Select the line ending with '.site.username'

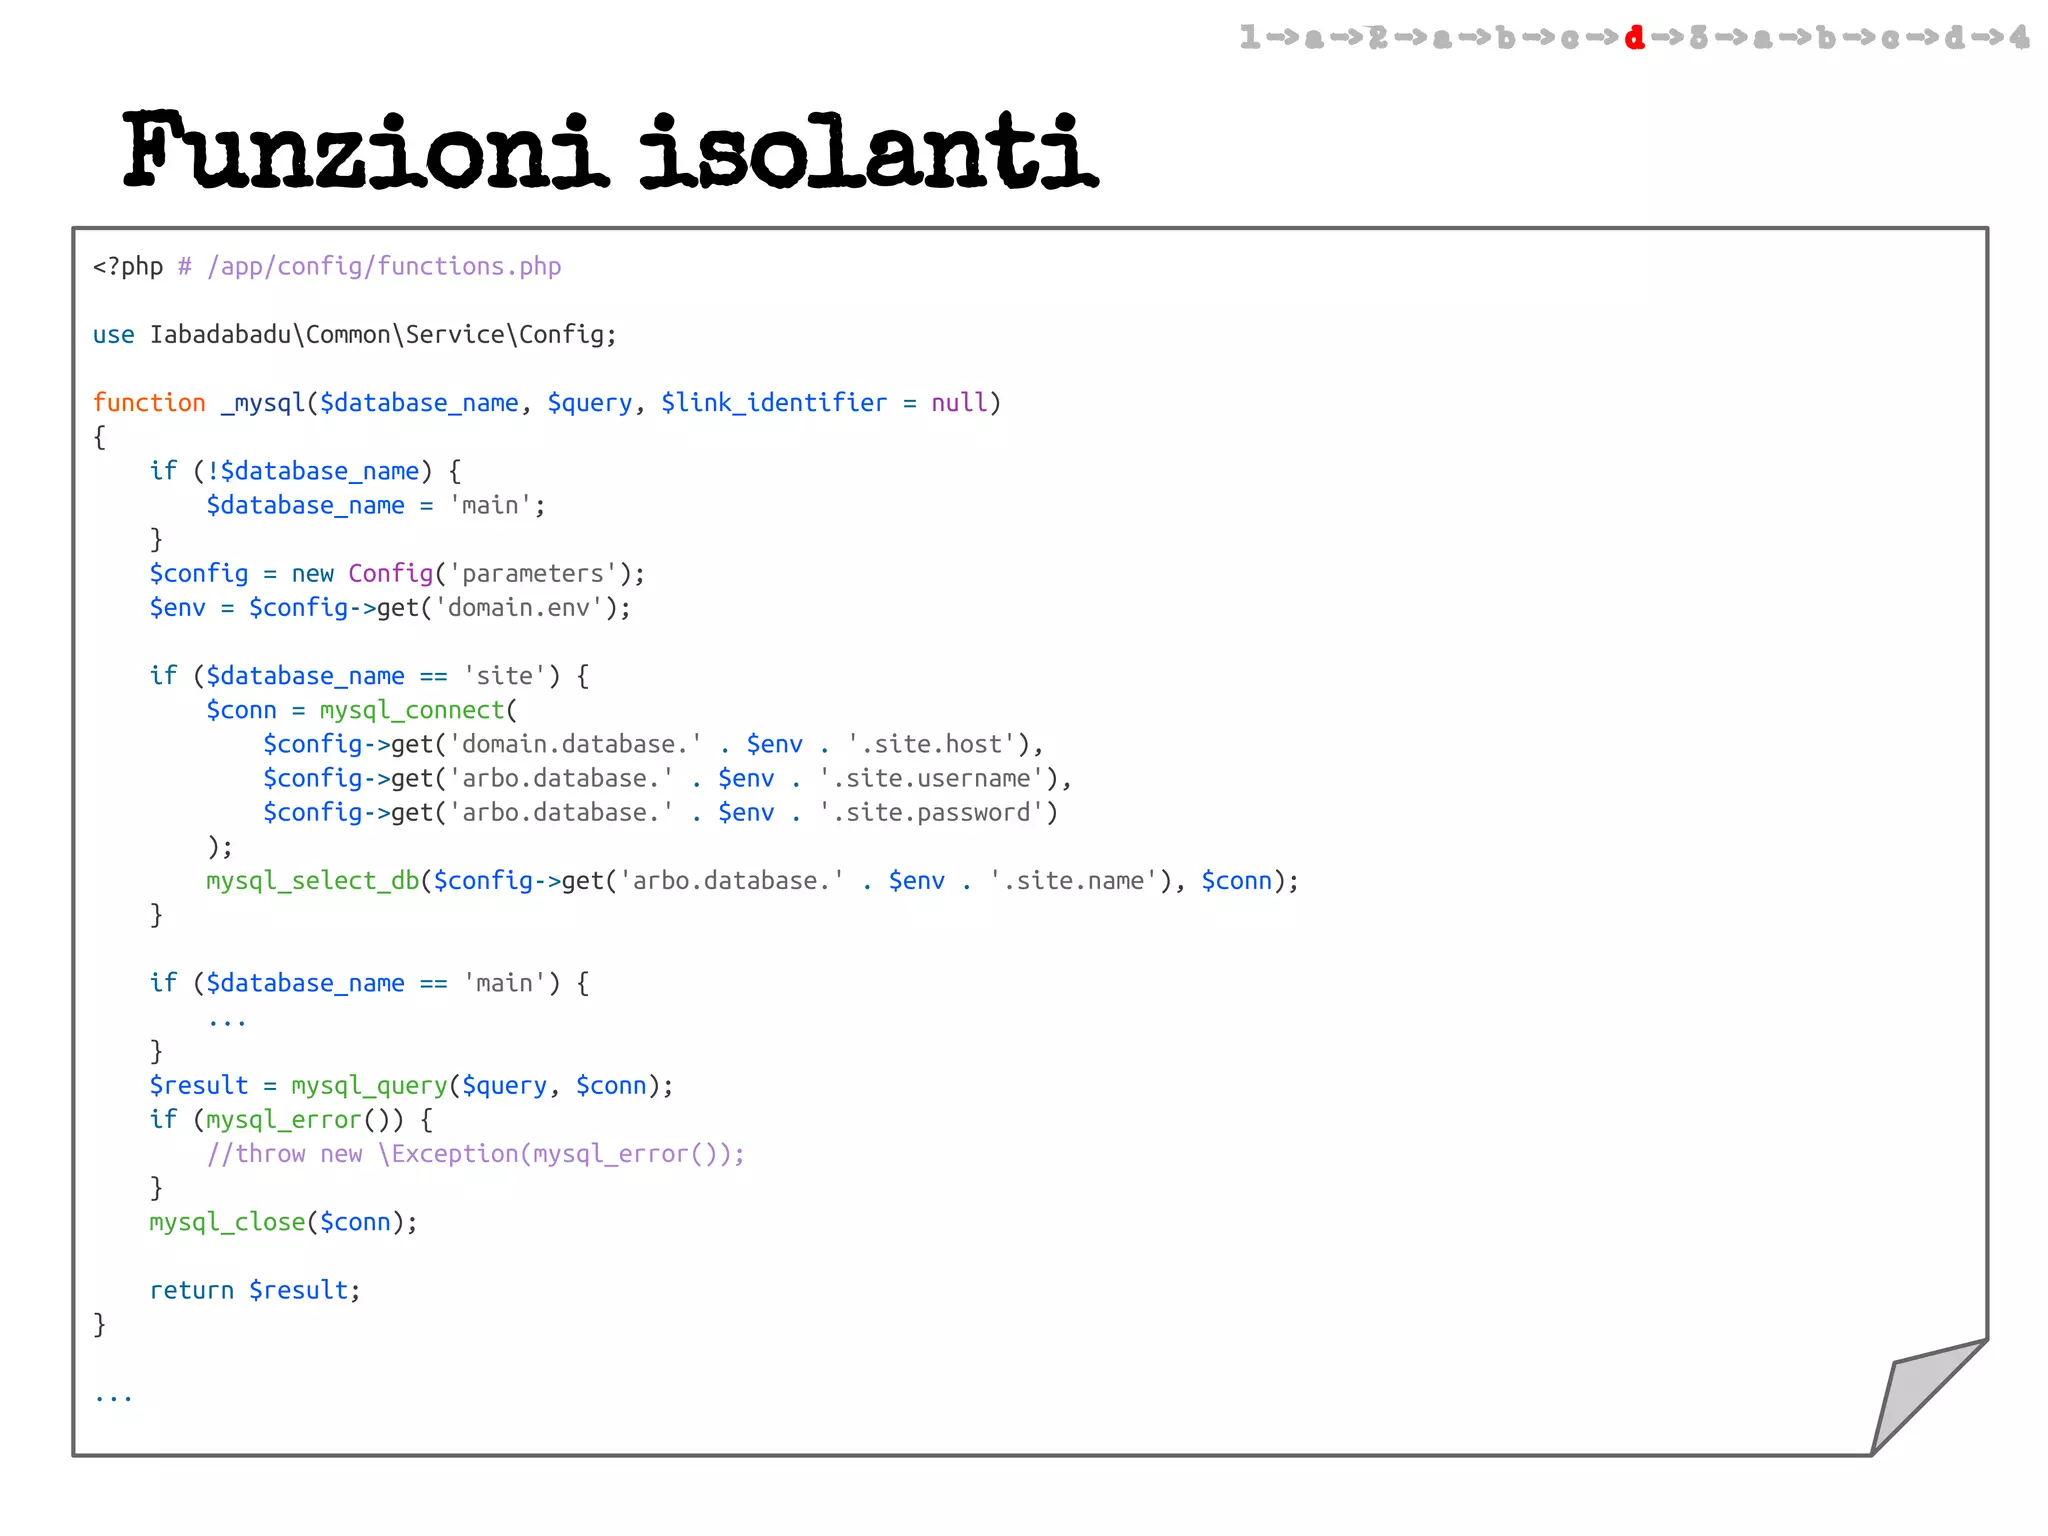(667, 778)
